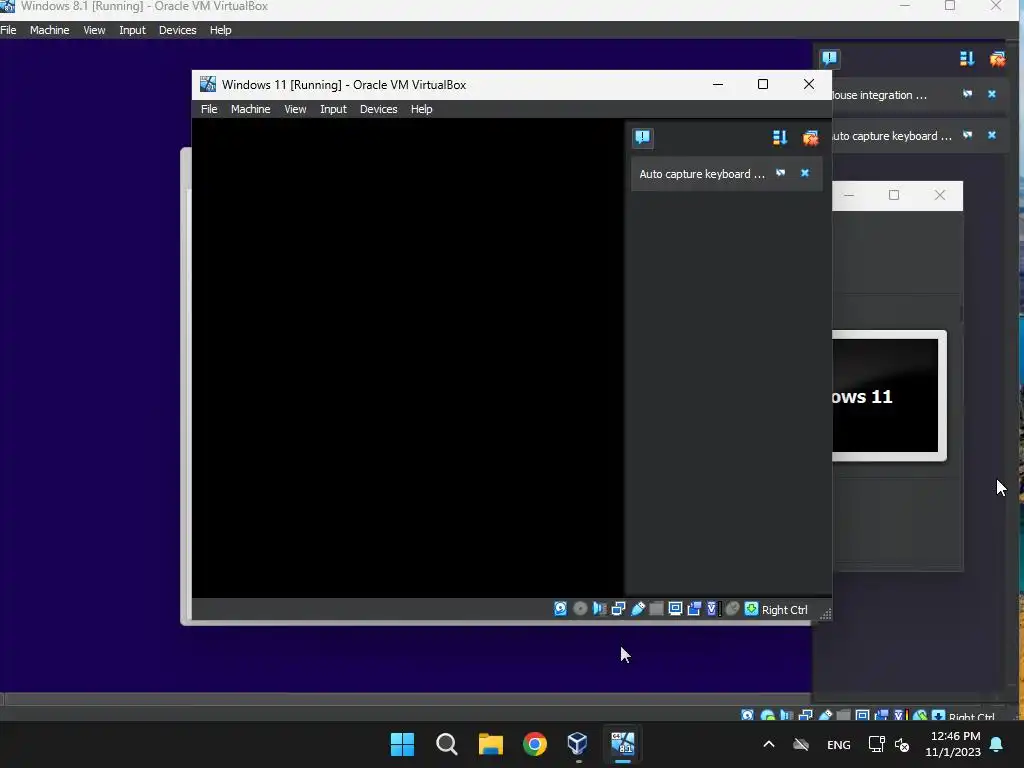Maximize the Windows 11 VM window

point(763,84)
